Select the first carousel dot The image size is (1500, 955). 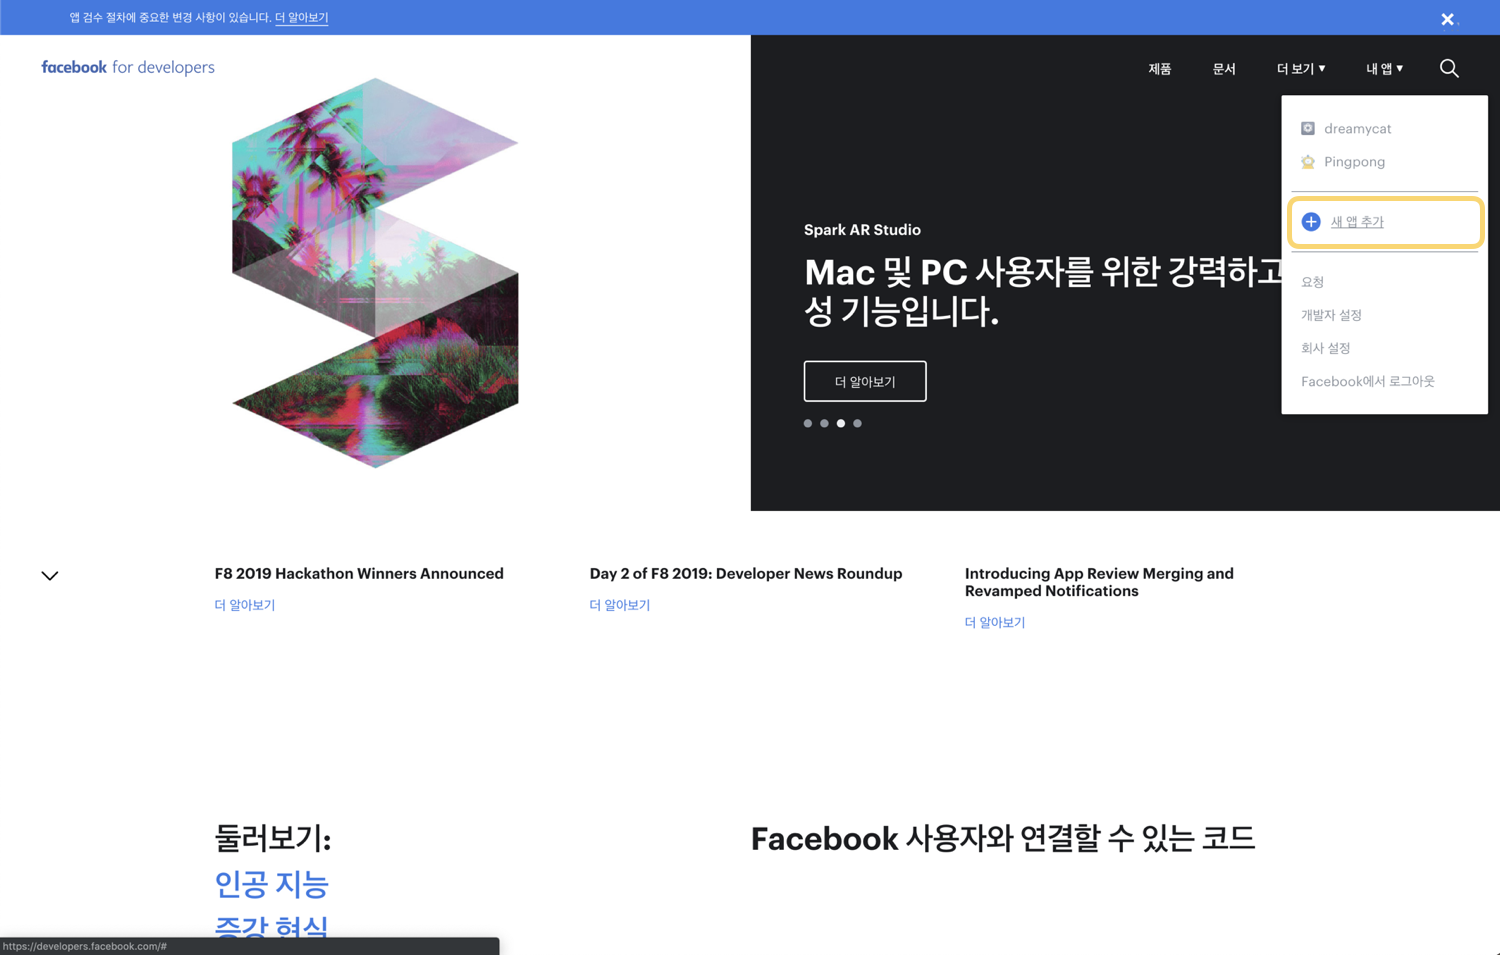pos(808,423)
